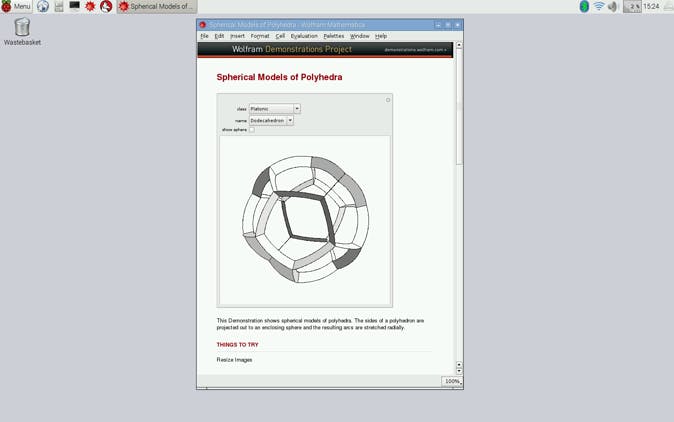Open the File menu
The width and height of the screenshot is (674, 422).
pos(204,36)
